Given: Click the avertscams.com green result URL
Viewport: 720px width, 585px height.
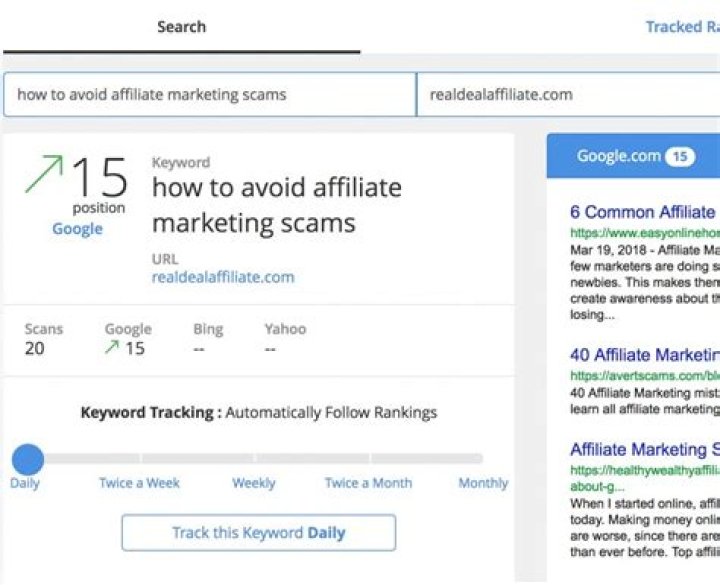Looking at the screenshot, I should point(643,376).
